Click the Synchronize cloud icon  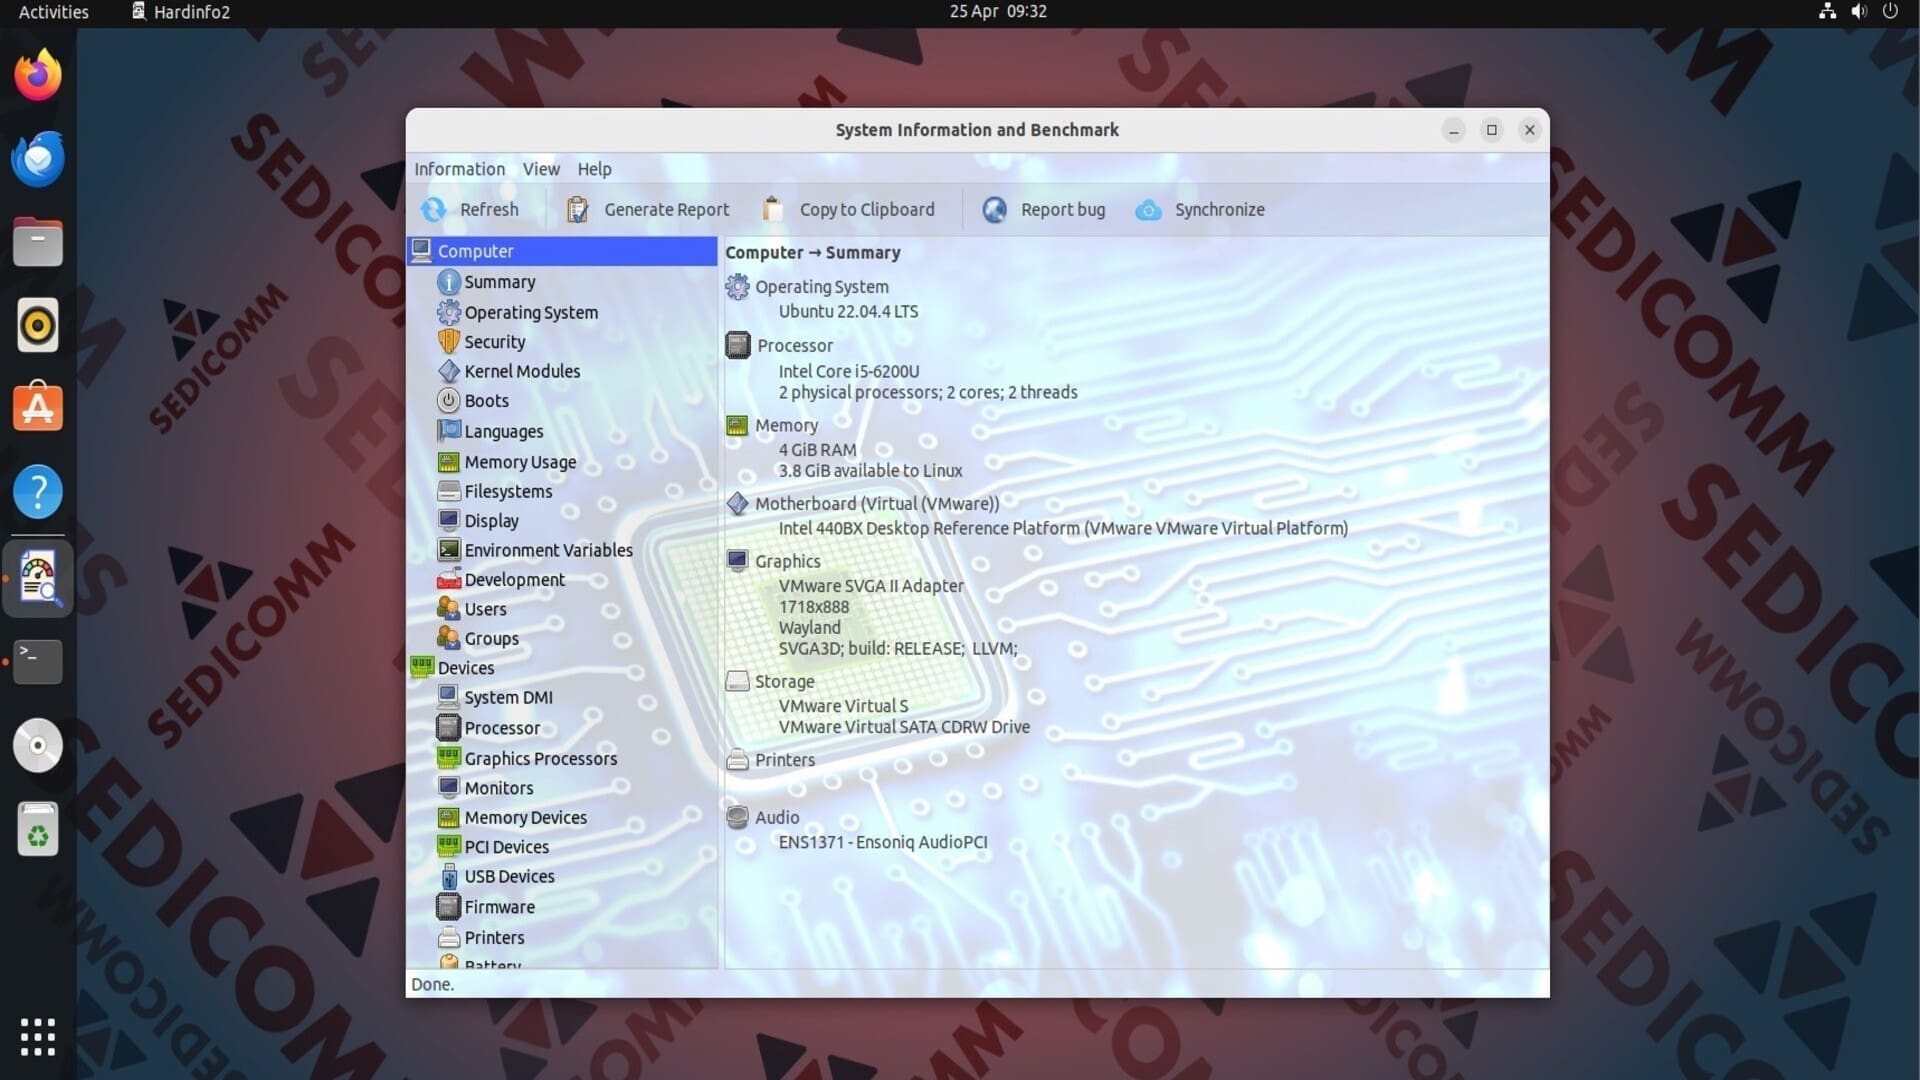pyautogui.click(x=1148, y=210)
